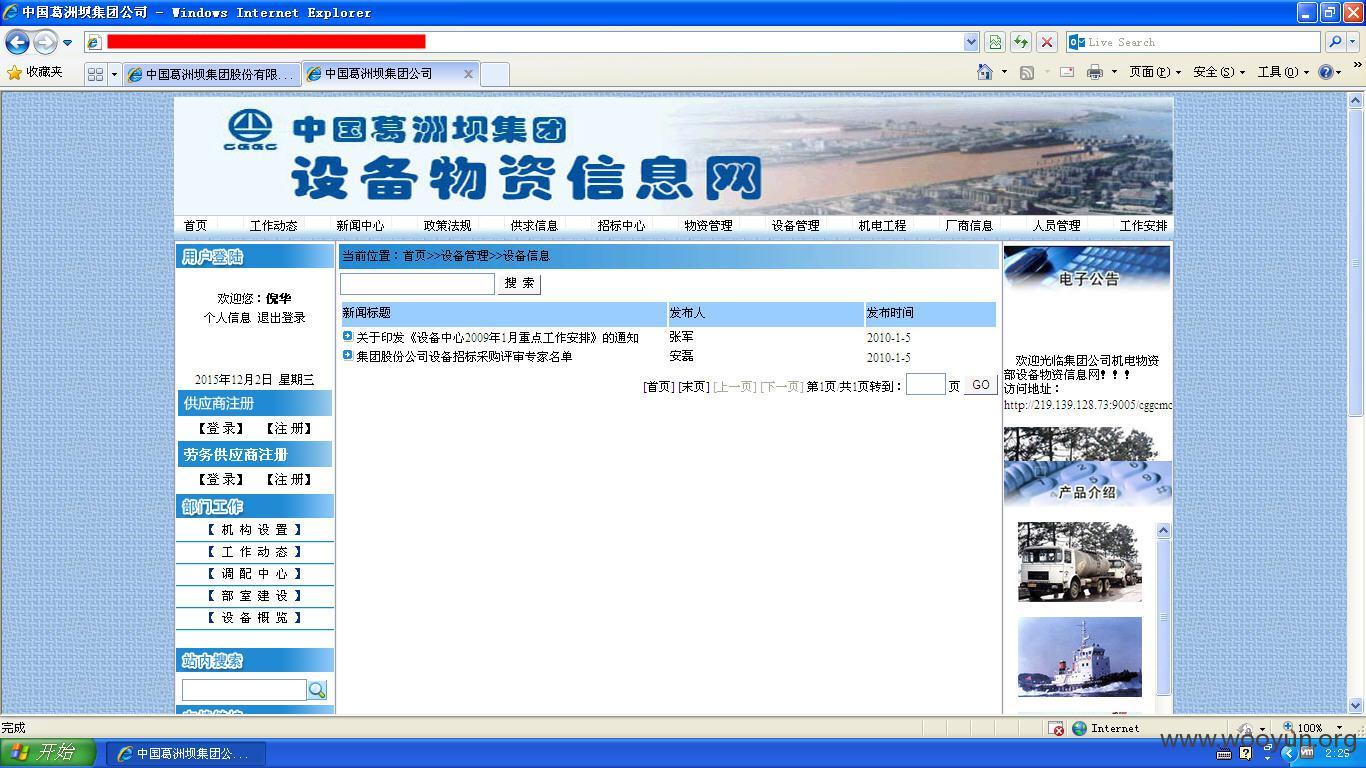Open the 安全(S) menu
The width and height of the screenshot is (1366, 768).
coord(1219,72)
